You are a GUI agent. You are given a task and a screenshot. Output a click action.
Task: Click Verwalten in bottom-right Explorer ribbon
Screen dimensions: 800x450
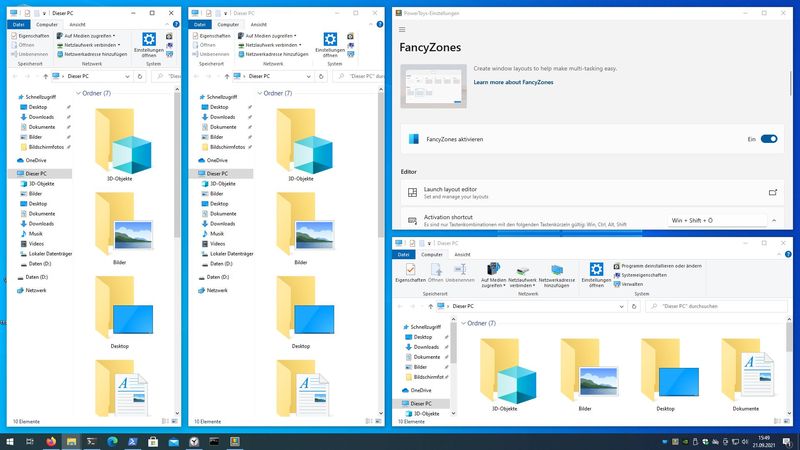[x=628, y=284]
